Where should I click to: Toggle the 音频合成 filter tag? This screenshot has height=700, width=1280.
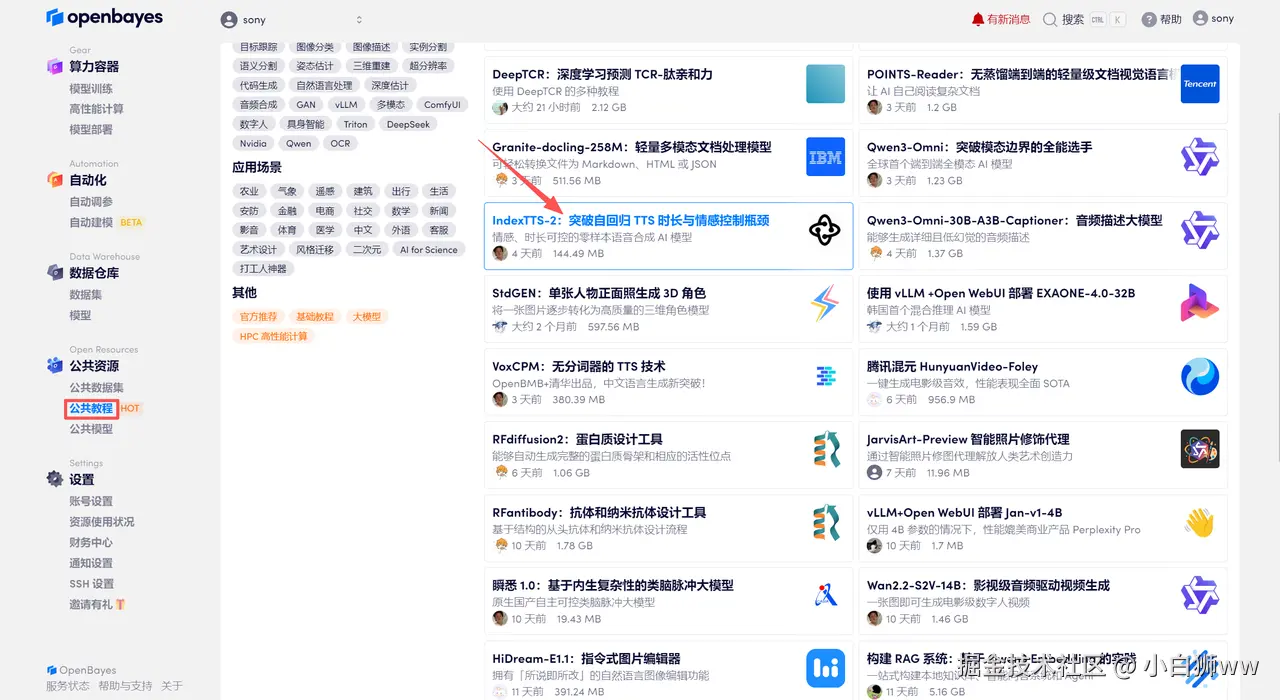coord(258,105)
